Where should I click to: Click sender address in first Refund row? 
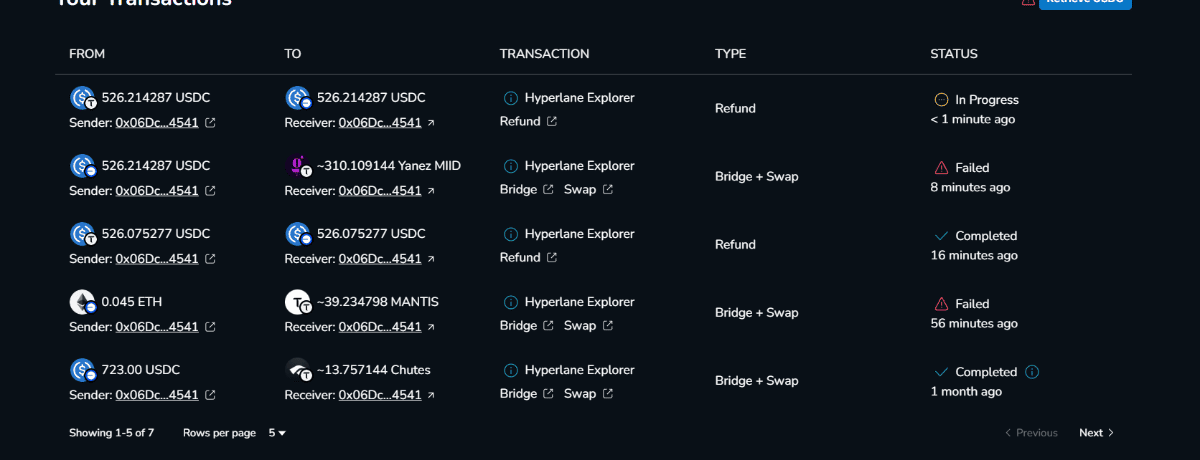[157, 123]
